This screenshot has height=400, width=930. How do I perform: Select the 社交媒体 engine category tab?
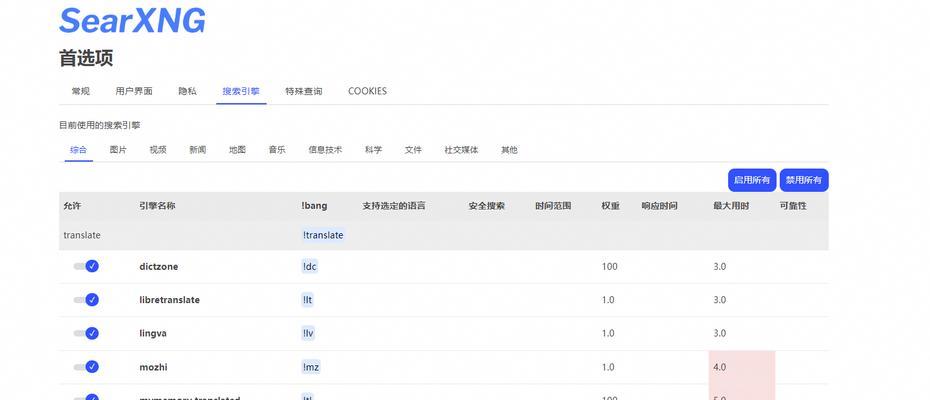pos(461,150)
